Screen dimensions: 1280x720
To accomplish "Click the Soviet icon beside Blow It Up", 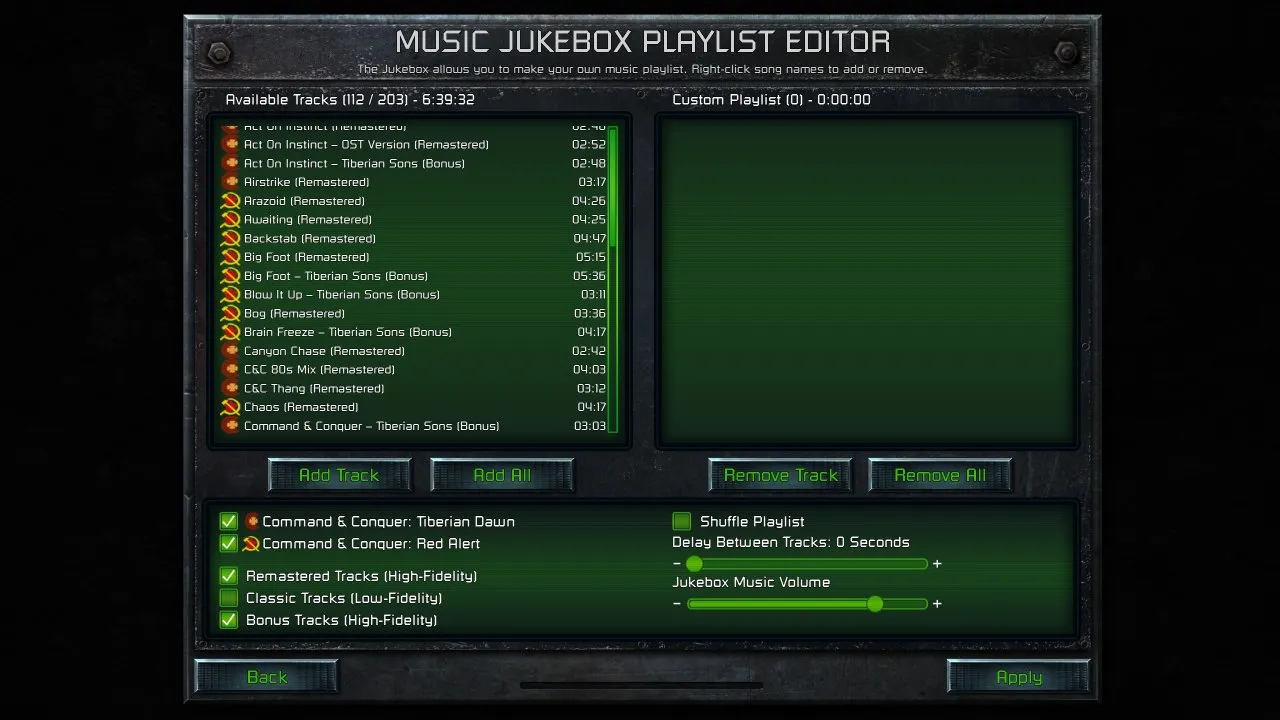I will tap(230, 295).
